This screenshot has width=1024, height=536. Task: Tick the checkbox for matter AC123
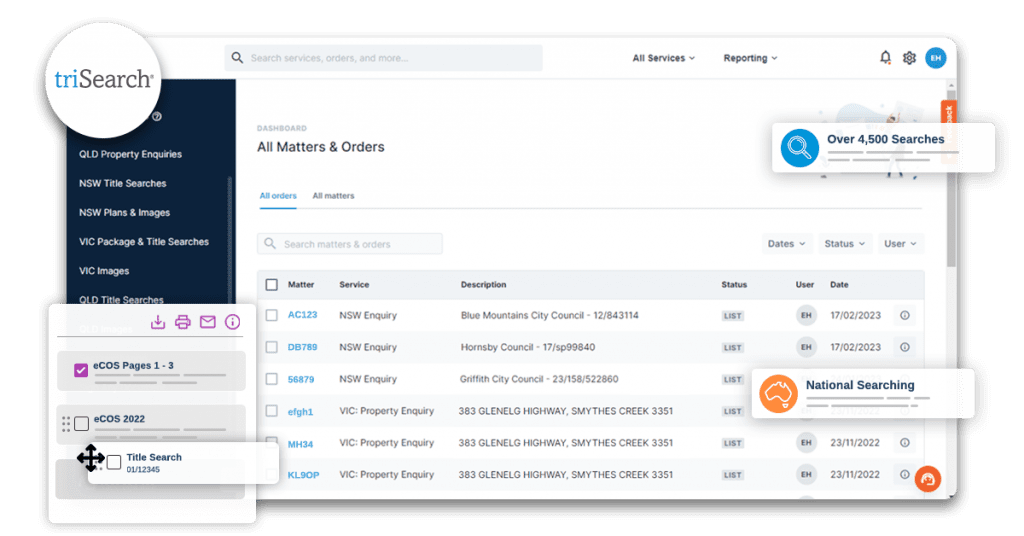click(x=272, y=315)
